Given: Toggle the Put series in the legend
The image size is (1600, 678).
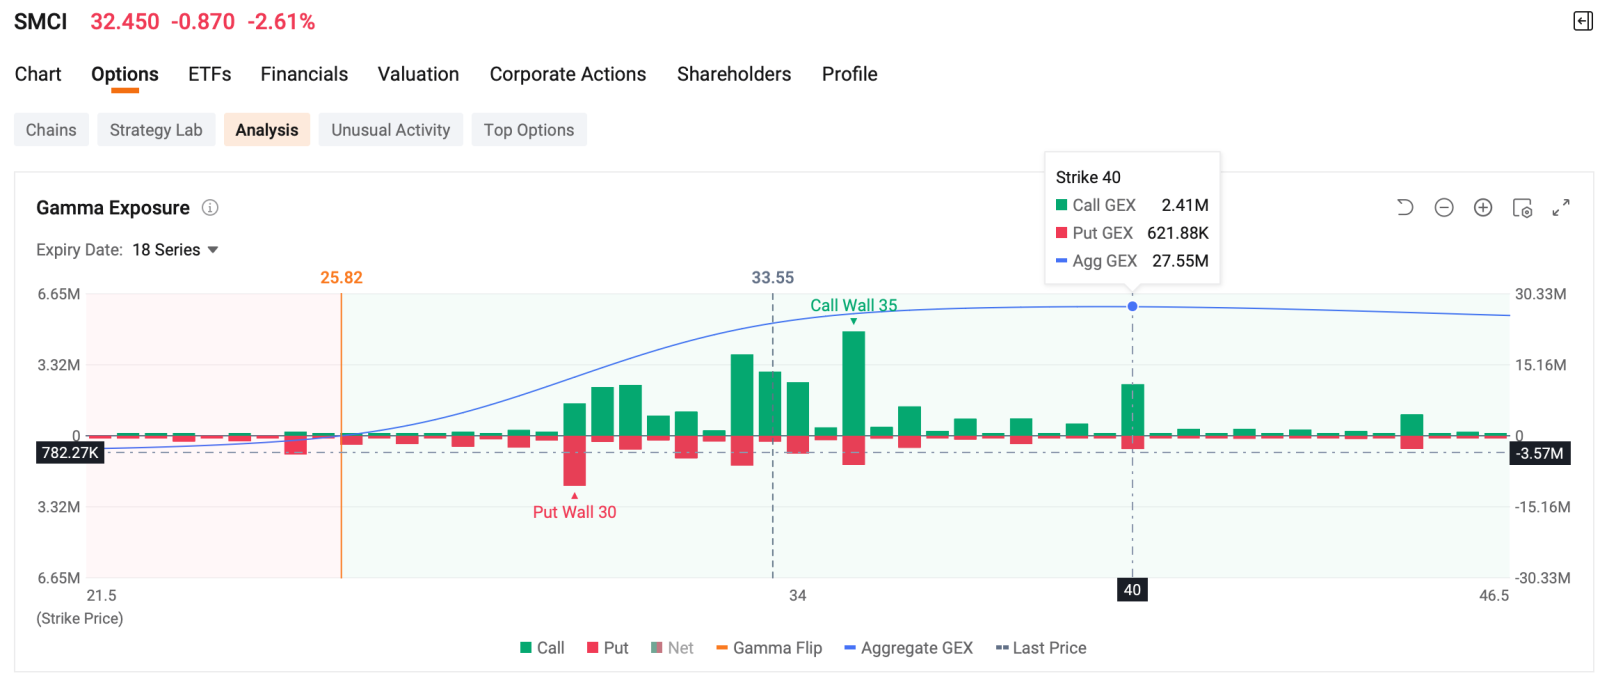Looking at the screenshot, I should 608,648.
